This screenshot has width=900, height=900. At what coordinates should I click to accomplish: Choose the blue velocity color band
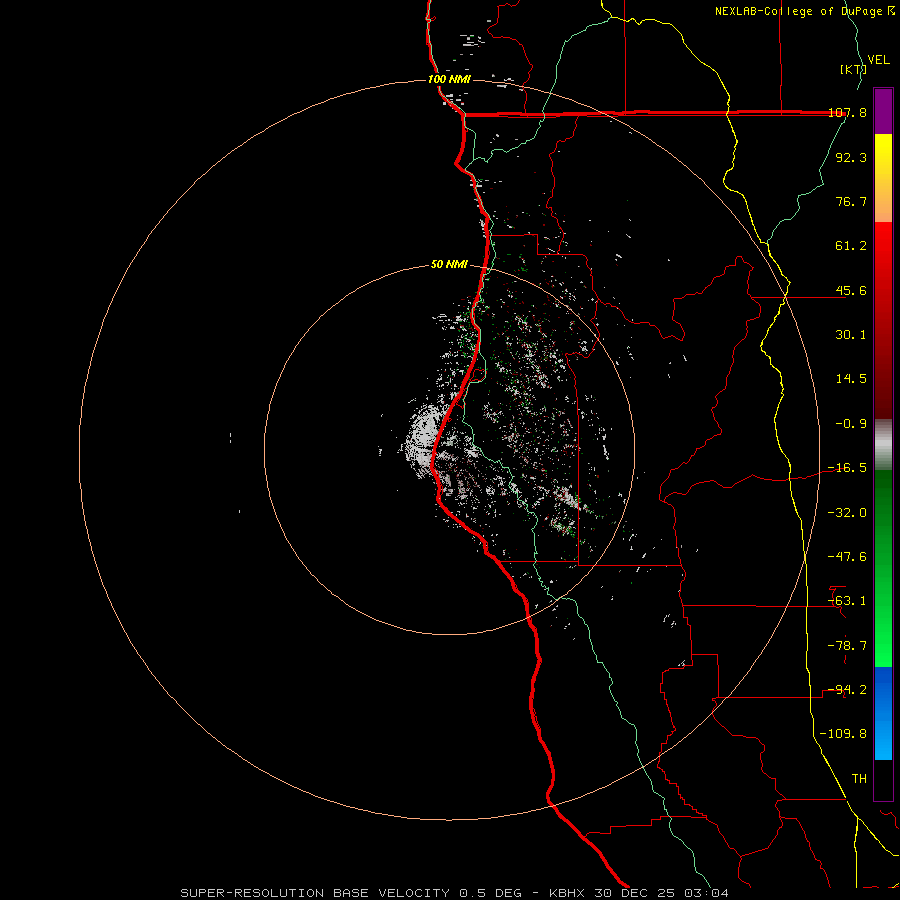point(883,712)
